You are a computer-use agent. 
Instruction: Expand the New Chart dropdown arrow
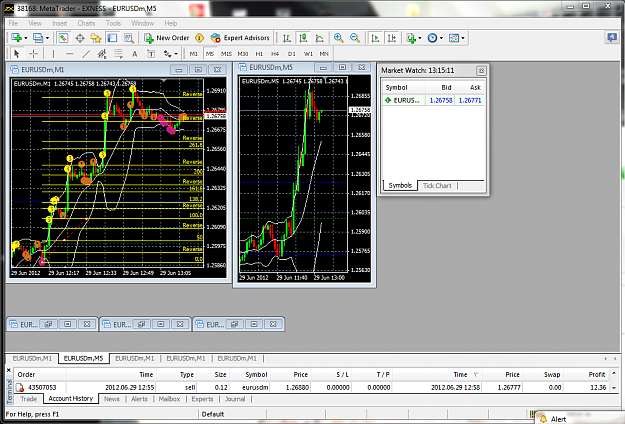[x=26, y=38]
